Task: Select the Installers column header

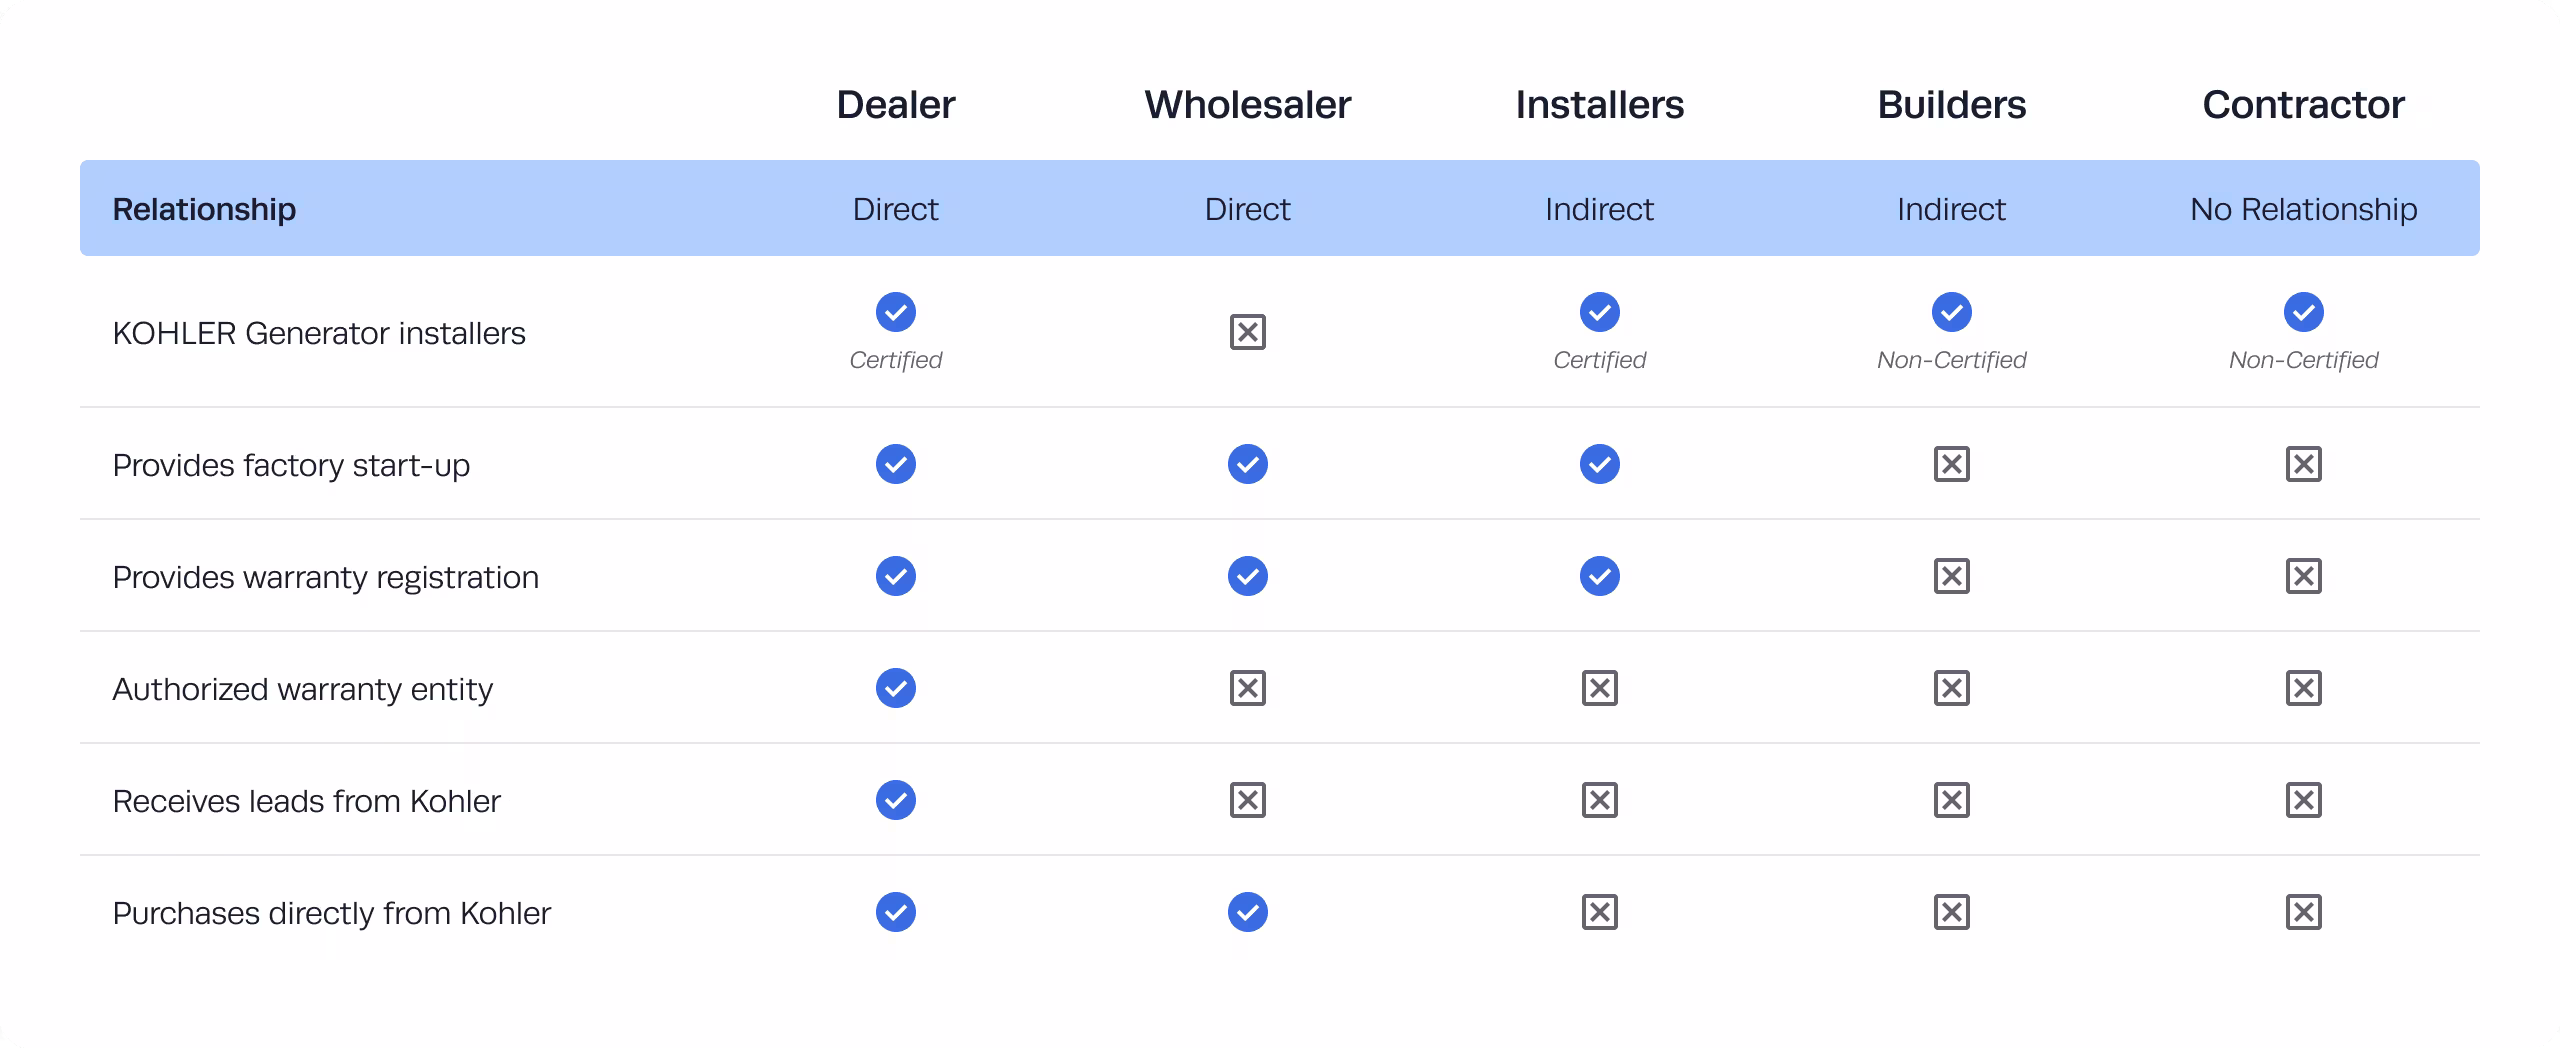Action: [x=1600, y=105]
